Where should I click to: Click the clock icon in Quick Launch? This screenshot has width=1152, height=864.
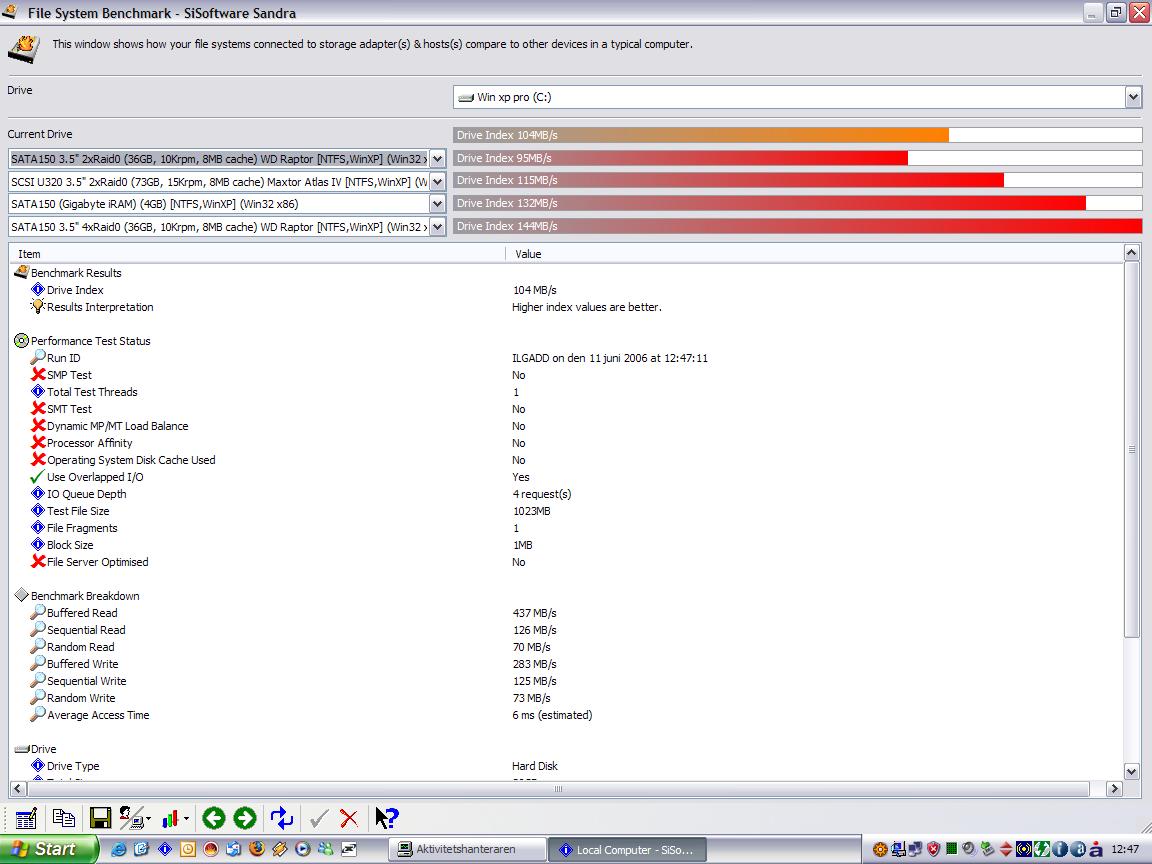coord(188,849)
